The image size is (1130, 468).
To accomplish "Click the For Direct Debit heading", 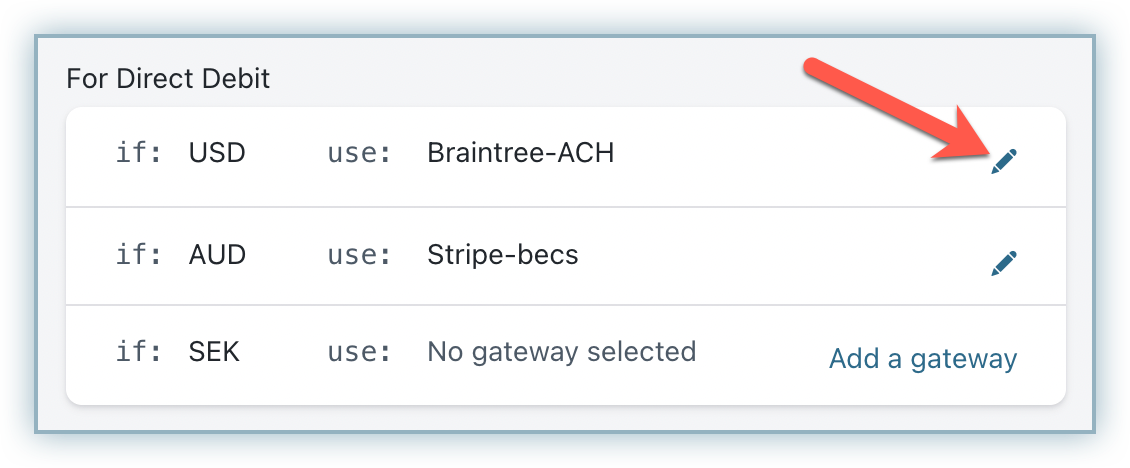I will pyautogui.click(x=168, y=78).
